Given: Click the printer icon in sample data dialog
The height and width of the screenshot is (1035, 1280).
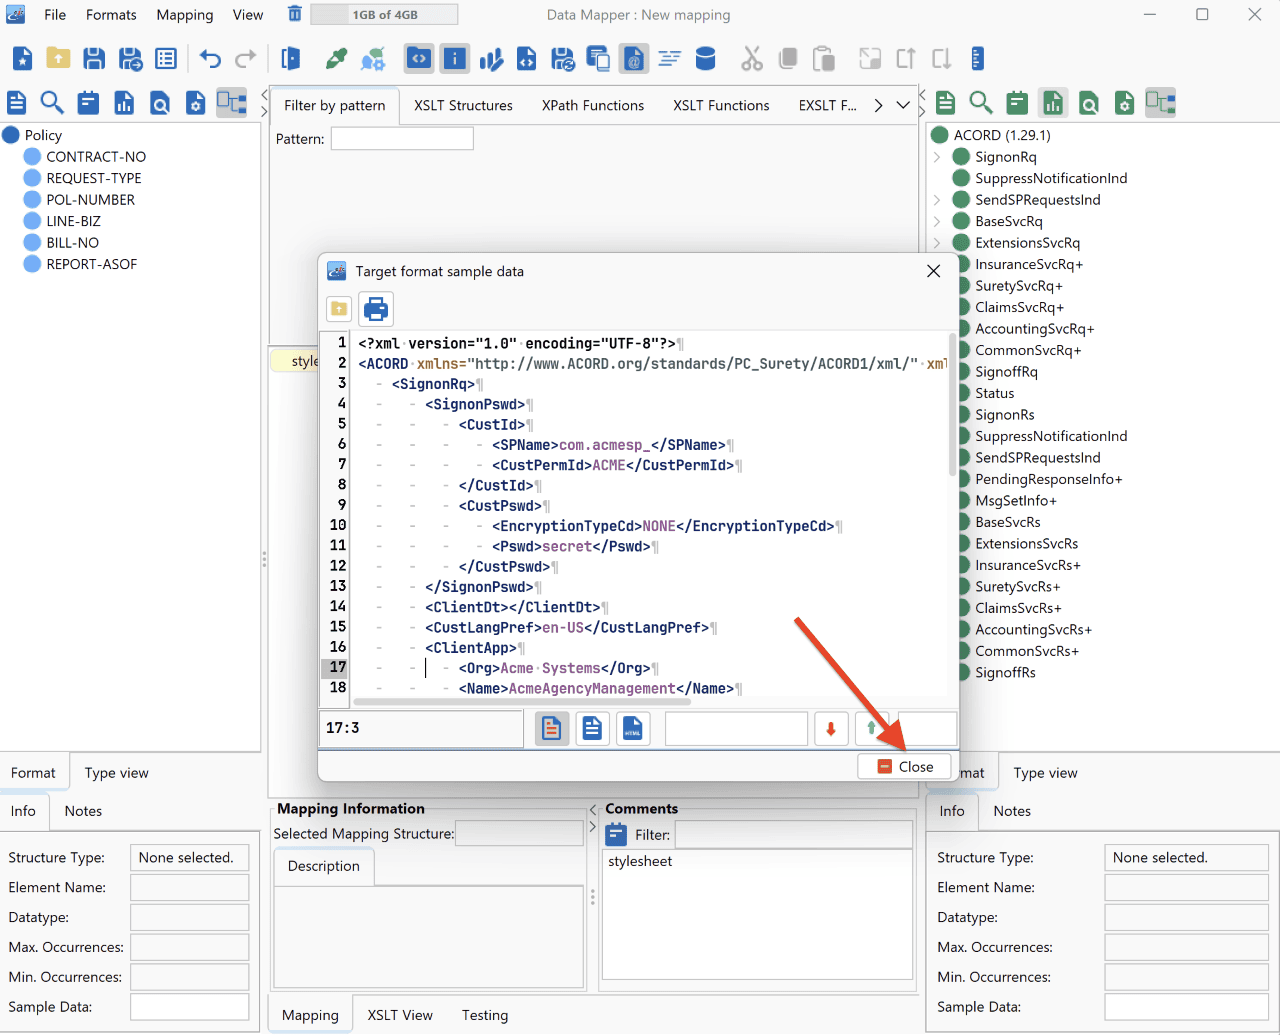Looking at the screenshot, I should [376, 309].
